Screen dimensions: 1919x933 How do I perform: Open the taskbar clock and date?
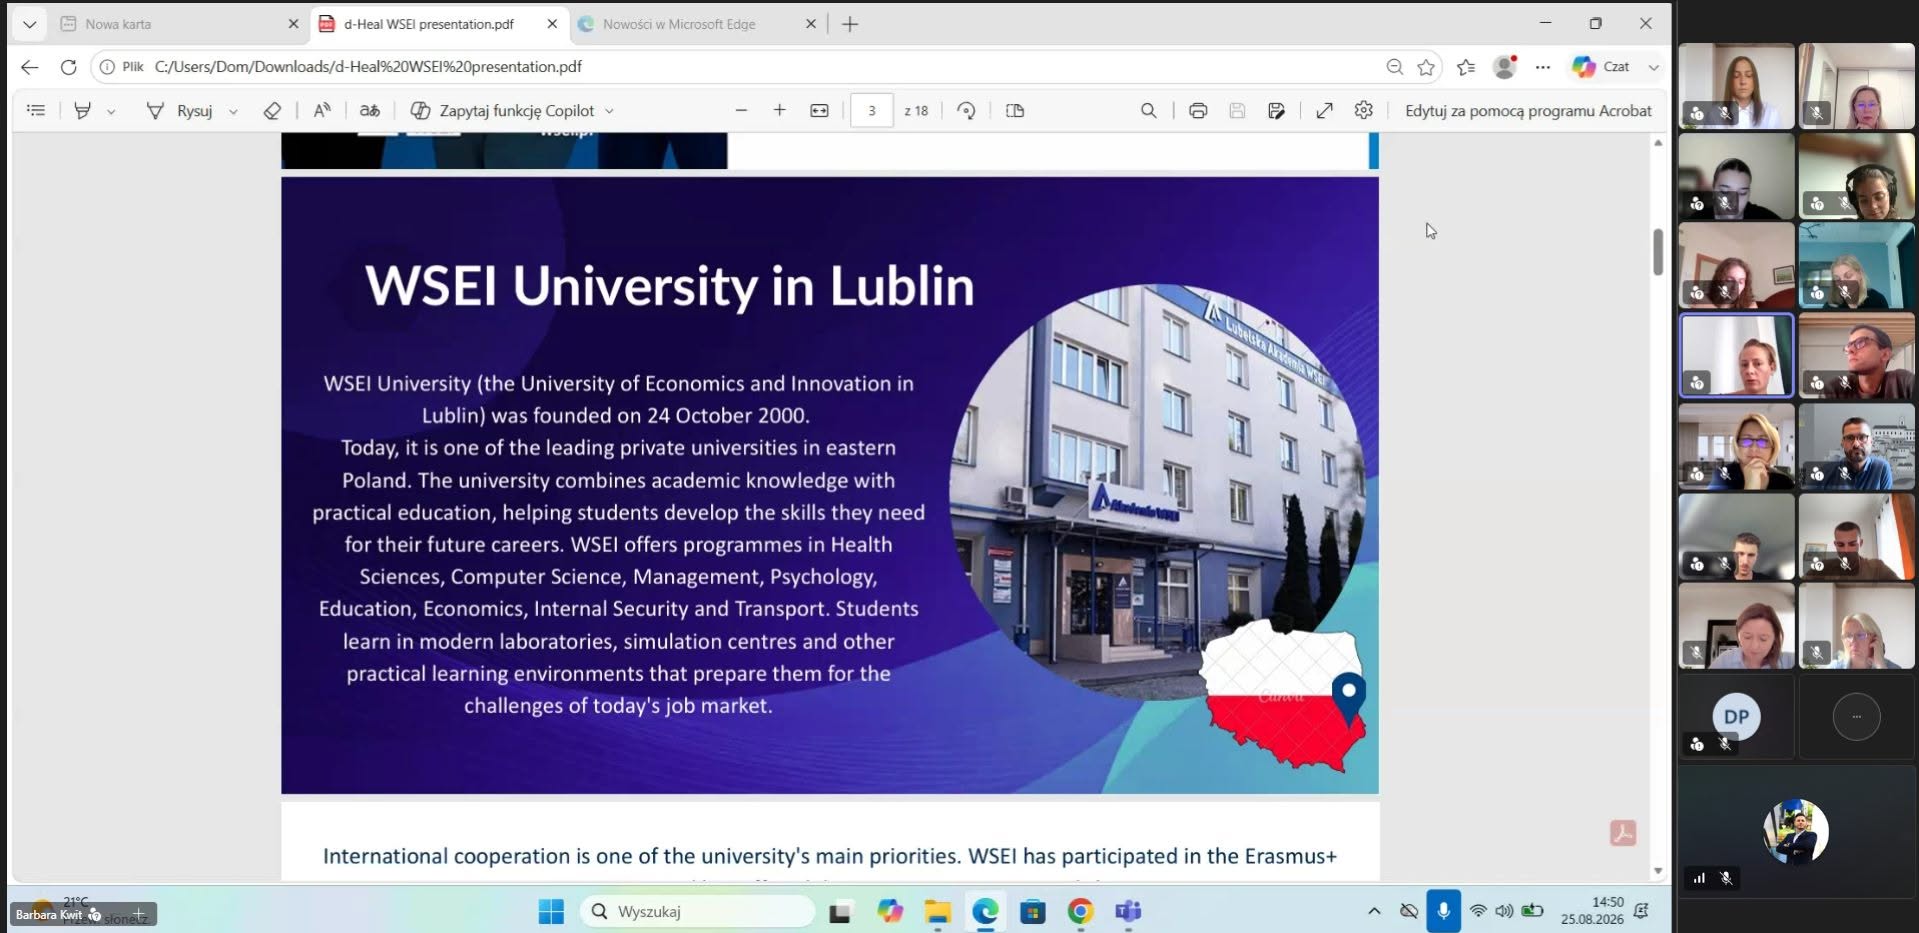tap(1592, 911)
